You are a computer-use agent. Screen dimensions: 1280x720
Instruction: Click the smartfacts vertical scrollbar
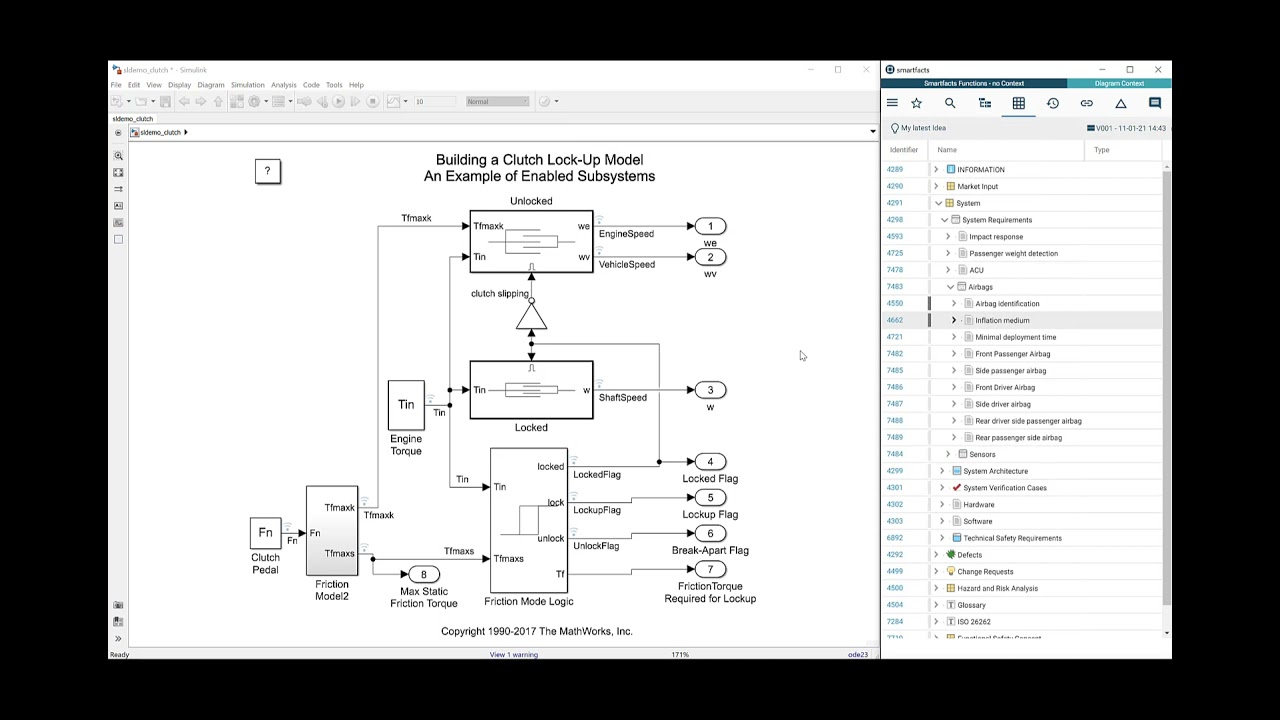[1167, 388]
